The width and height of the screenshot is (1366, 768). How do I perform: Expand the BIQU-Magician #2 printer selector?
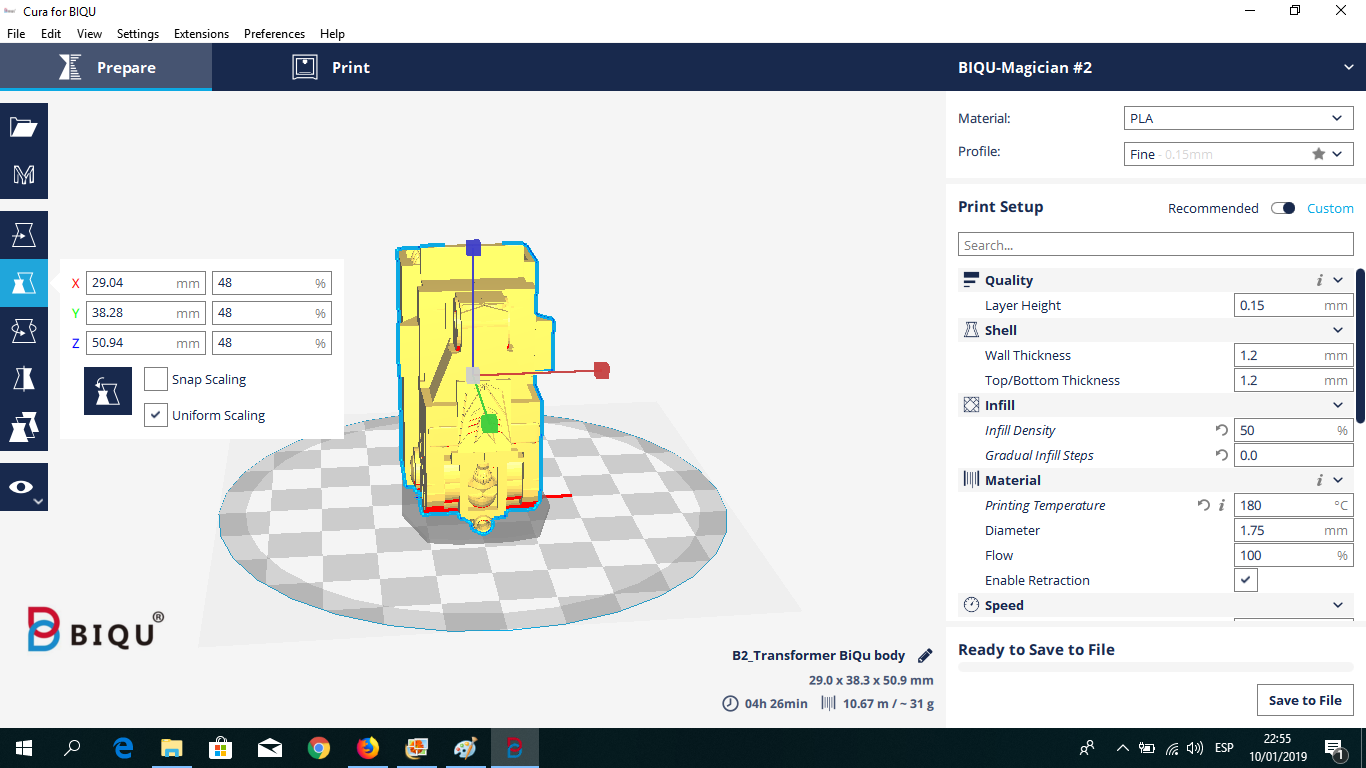point(1155,68)
